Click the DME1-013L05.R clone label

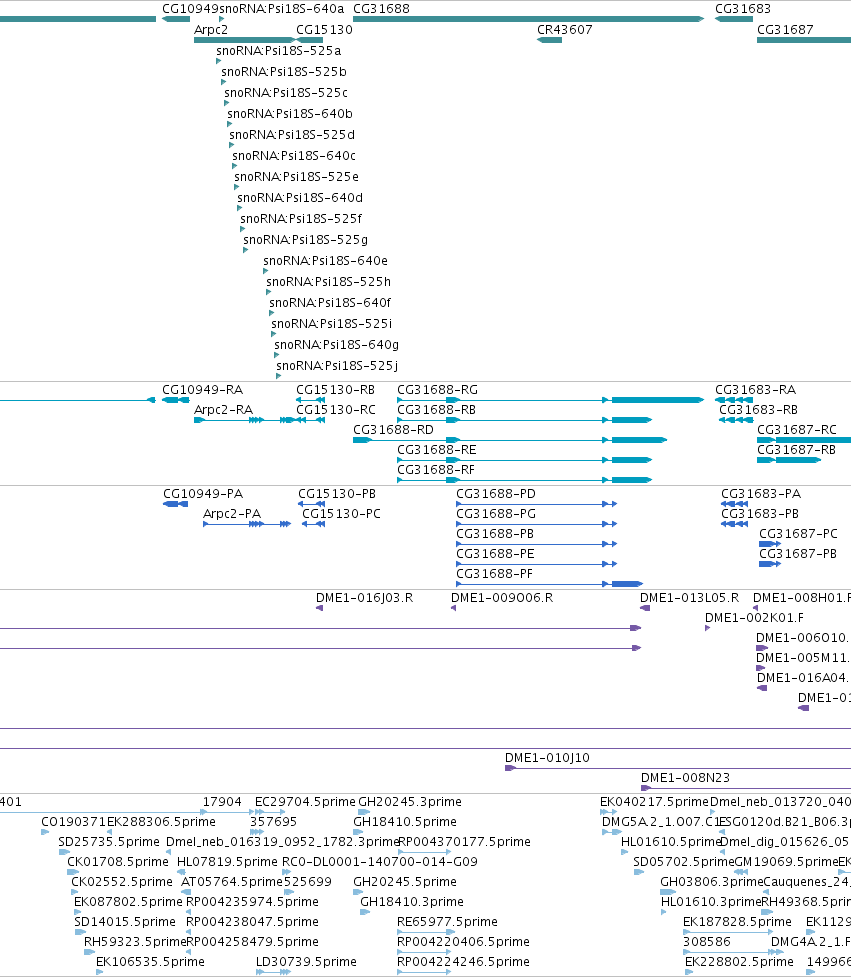(x=689, y=598)
